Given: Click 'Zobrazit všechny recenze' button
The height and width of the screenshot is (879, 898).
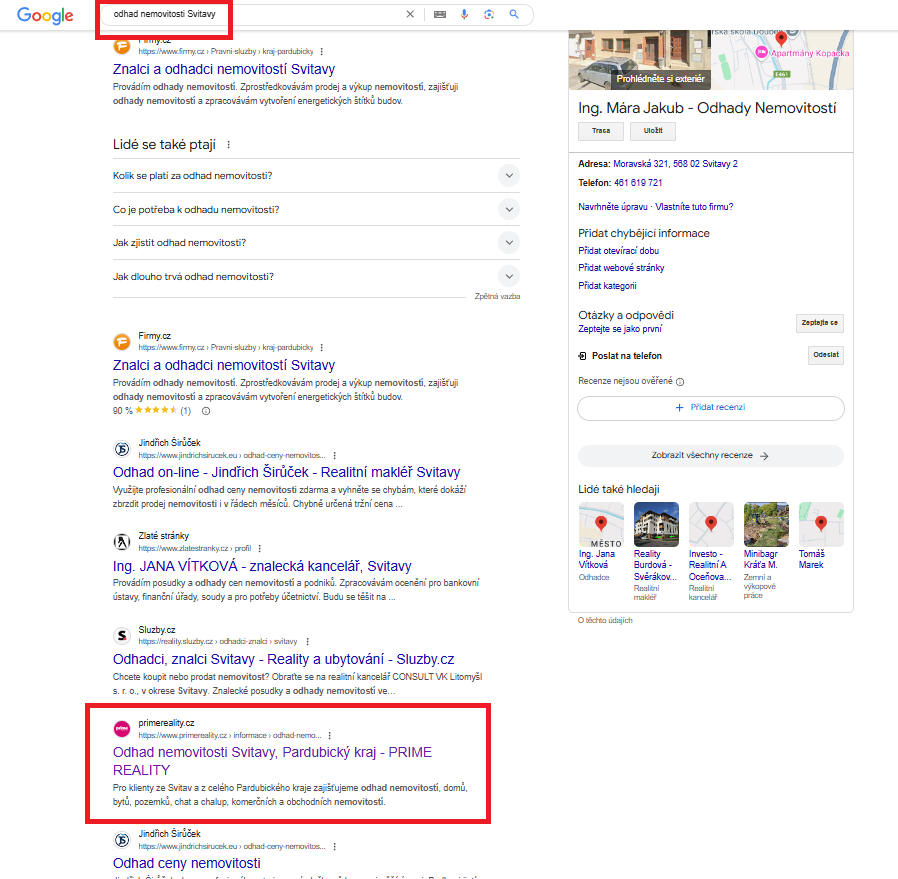Looking at the screenshot, I should [711, 456].
